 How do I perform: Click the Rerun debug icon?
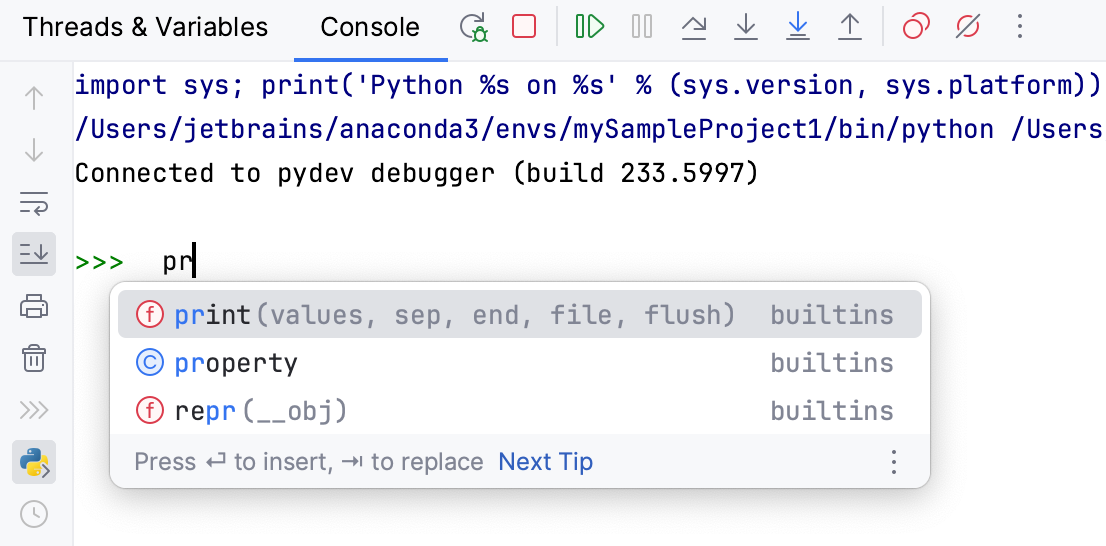(x=473, y=27)
